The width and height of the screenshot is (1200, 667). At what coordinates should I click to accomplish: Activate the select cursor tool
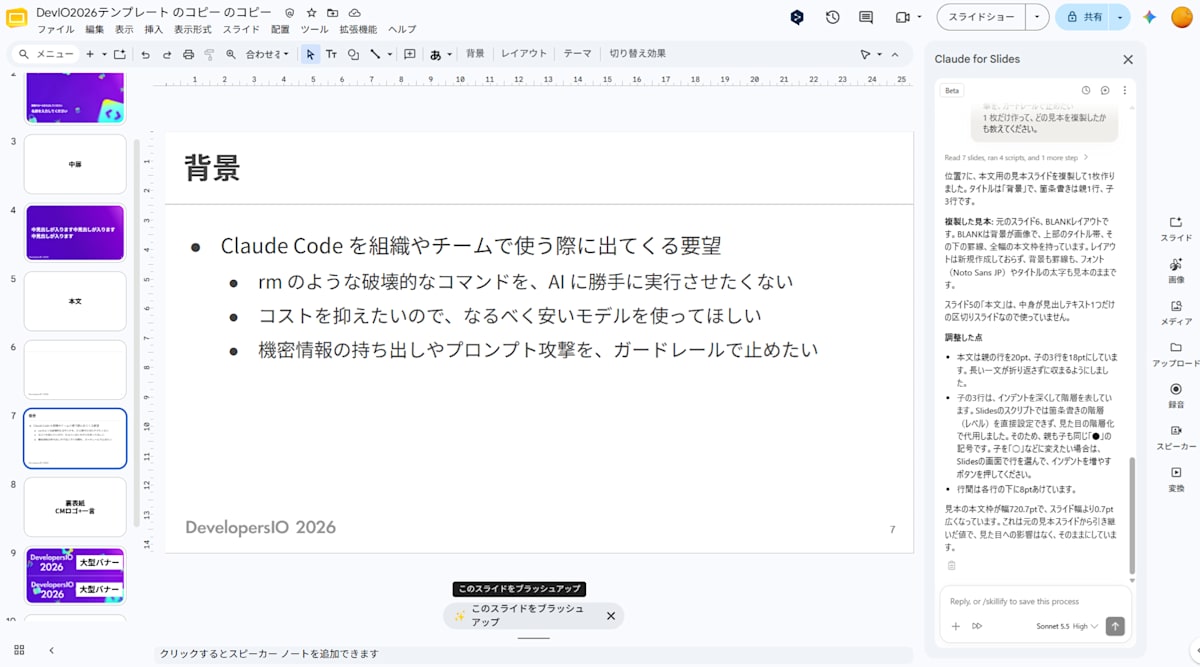click(x=310, y=54)
